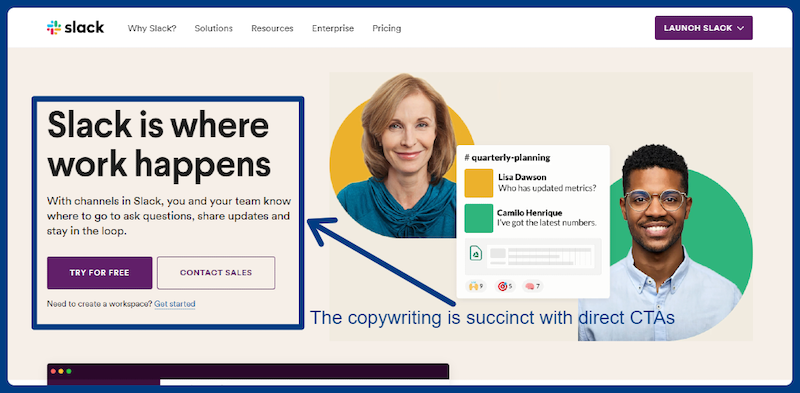
Task: Expand the Launch Slack dropdown chevron
Action: tap(741, 28)
